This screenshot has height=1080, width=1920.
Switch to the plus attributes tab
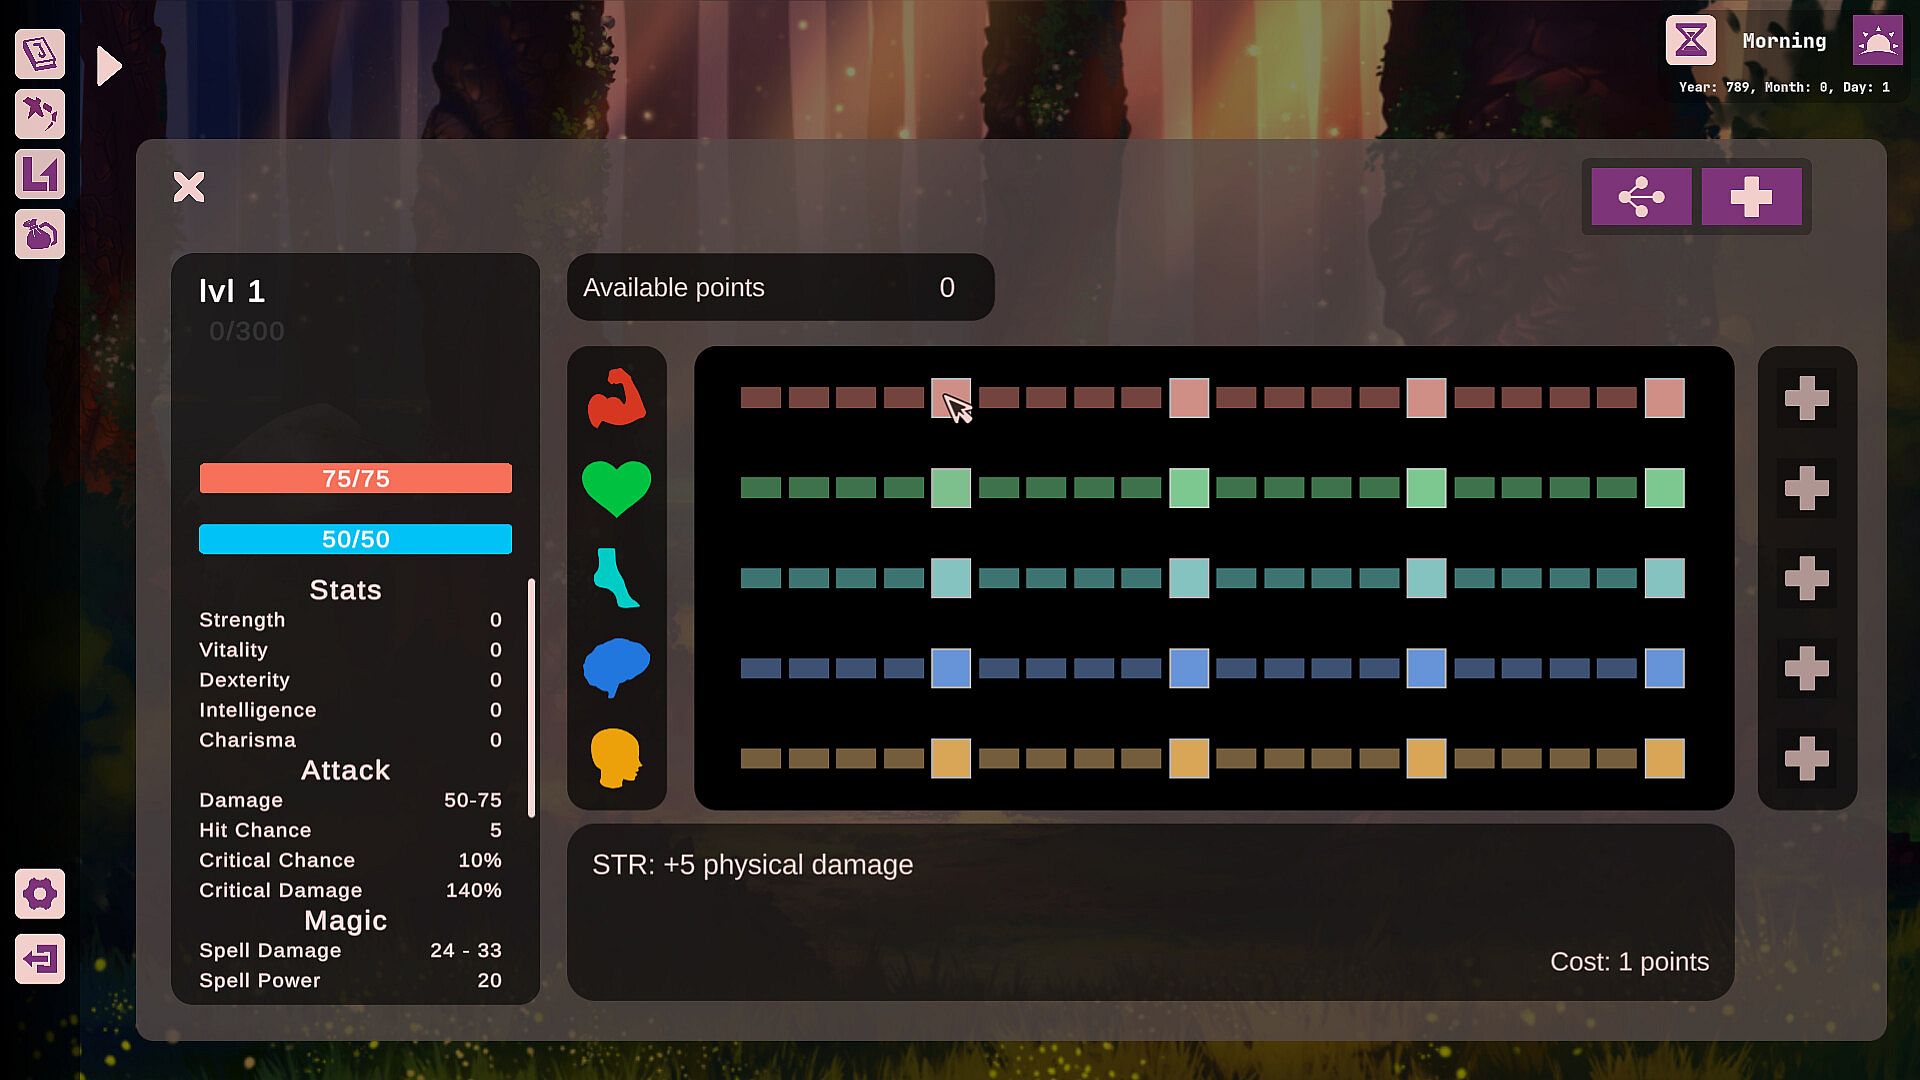(1751, 196)
